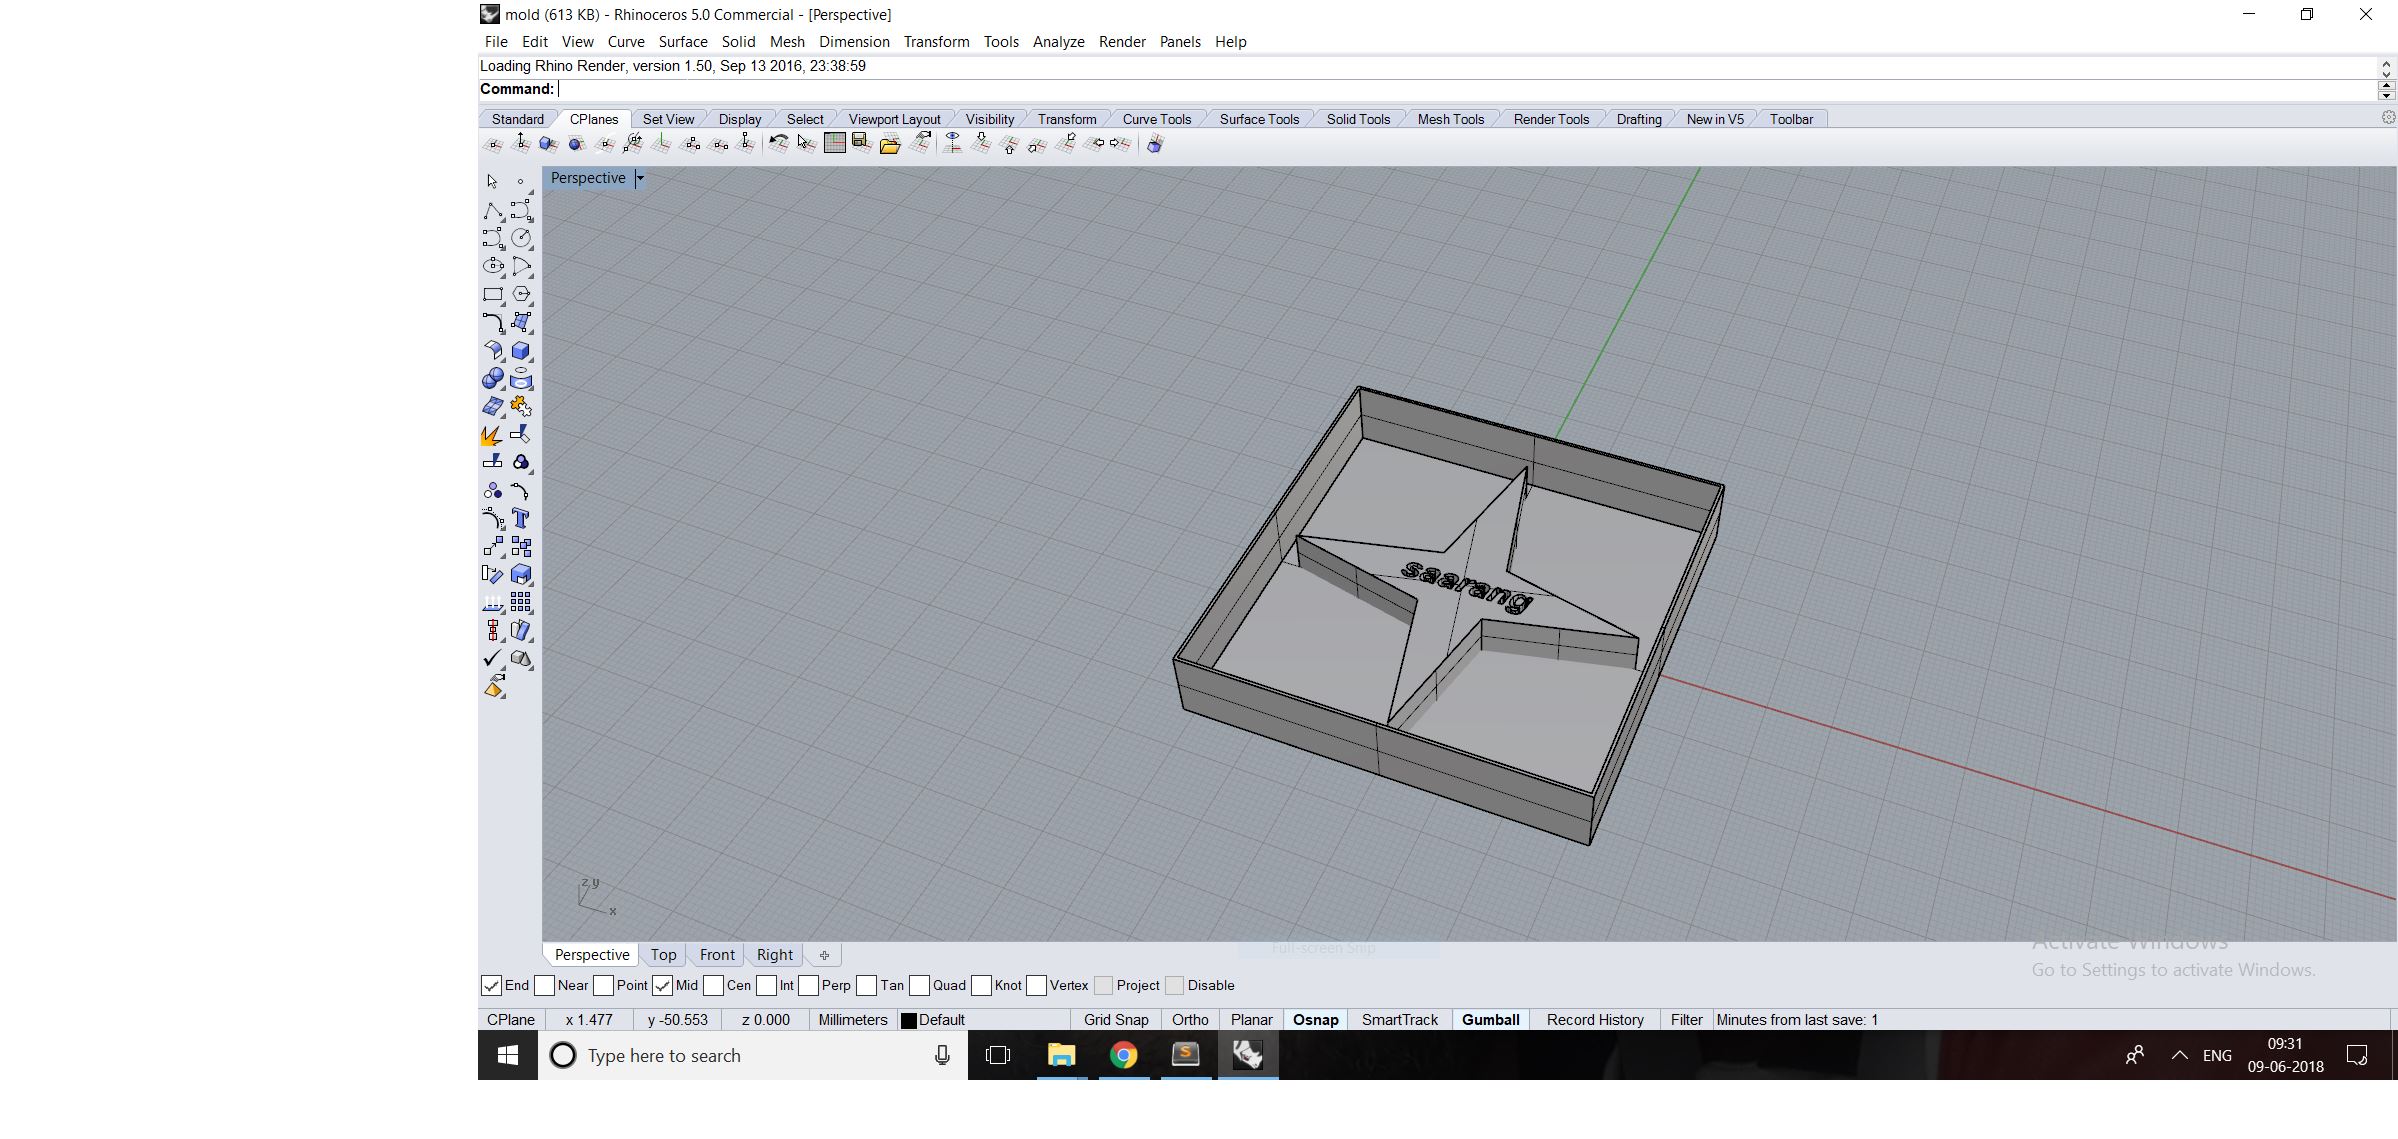Add new viewport tab with plus button
The image size is (2398, 1139).
(824, 955)
